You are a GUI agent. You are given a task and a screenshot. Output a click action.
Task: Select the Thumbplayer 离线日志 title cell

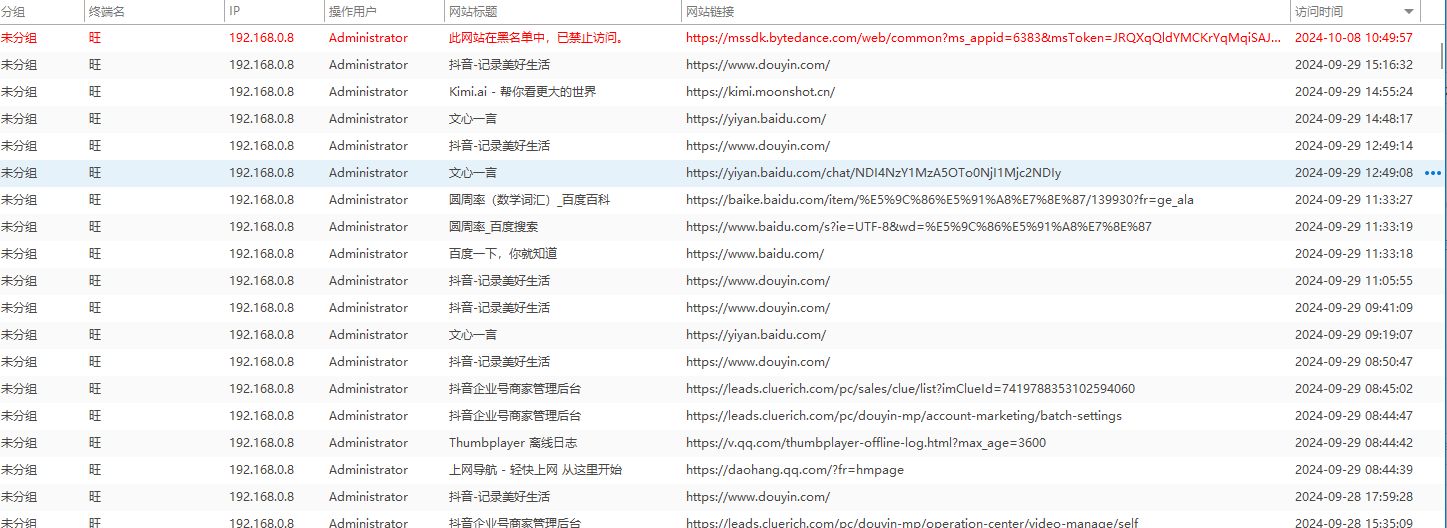[x=513, y=443]
